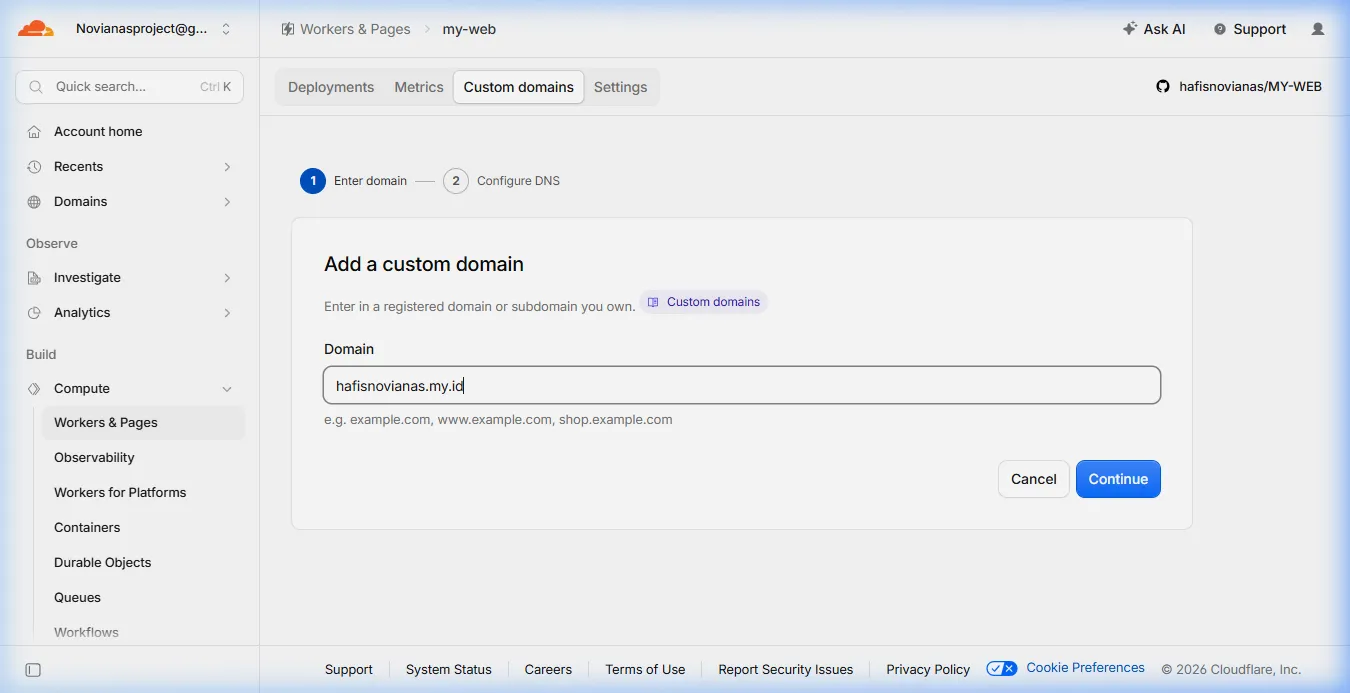Open Privacy Policy footer link

pyautogui.click(x=928, y=670)
